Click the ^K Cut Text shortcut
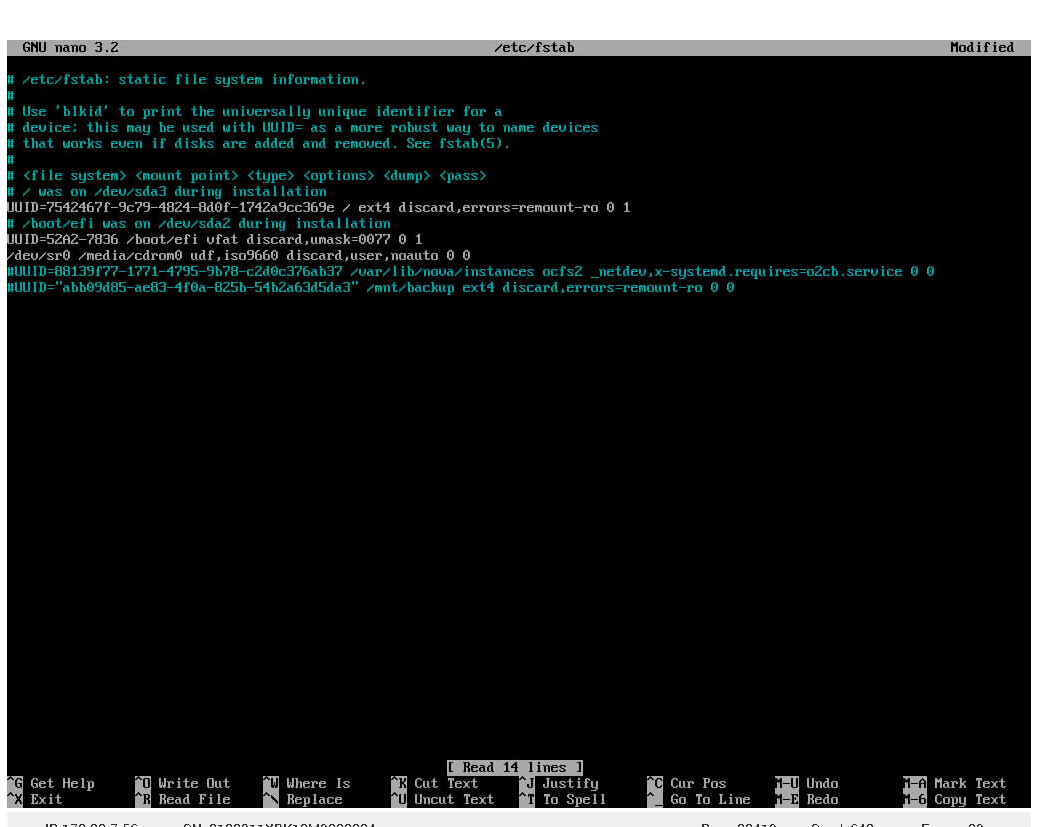 click(x=434, y=783)
